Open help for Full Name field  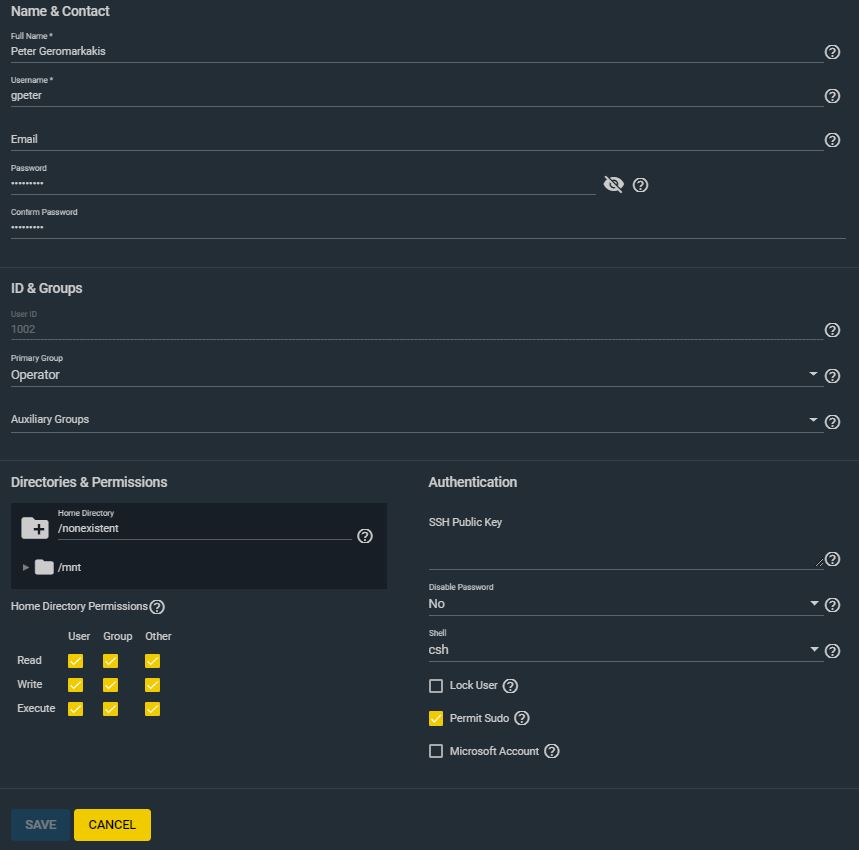click(832, 52)
